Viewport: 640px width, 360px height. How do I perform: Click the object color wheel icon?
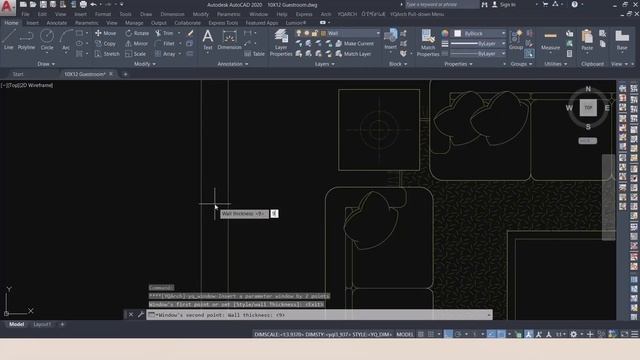(x=445, y=33)
